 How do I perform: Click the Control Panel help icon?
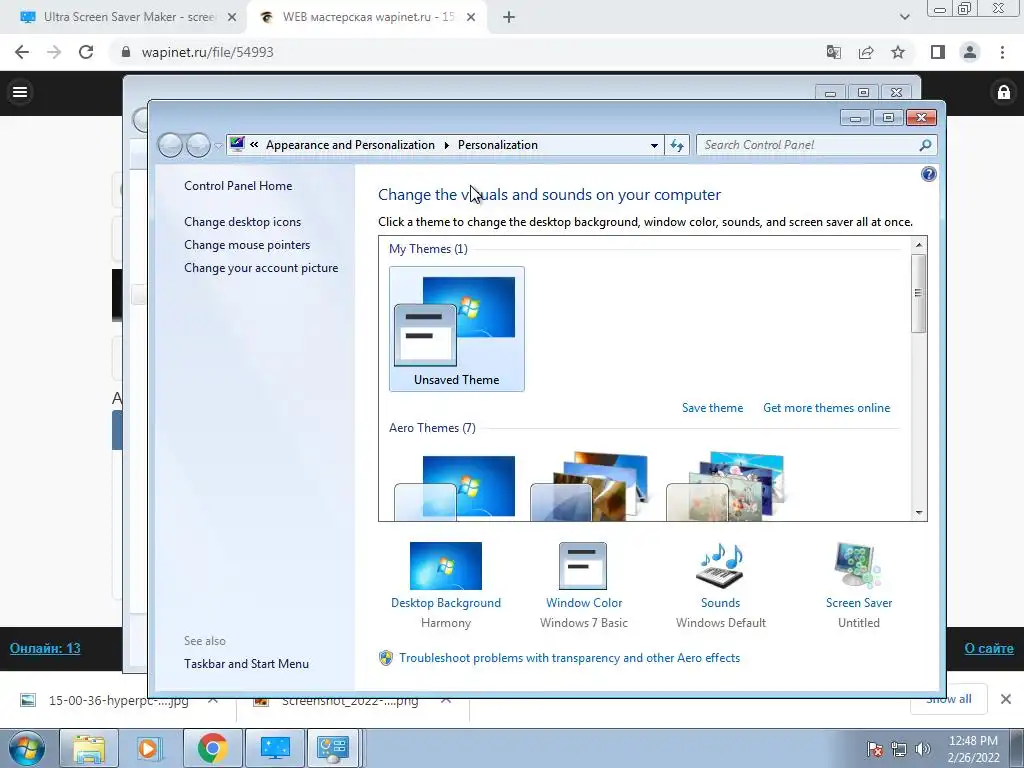tap(928, 174)
